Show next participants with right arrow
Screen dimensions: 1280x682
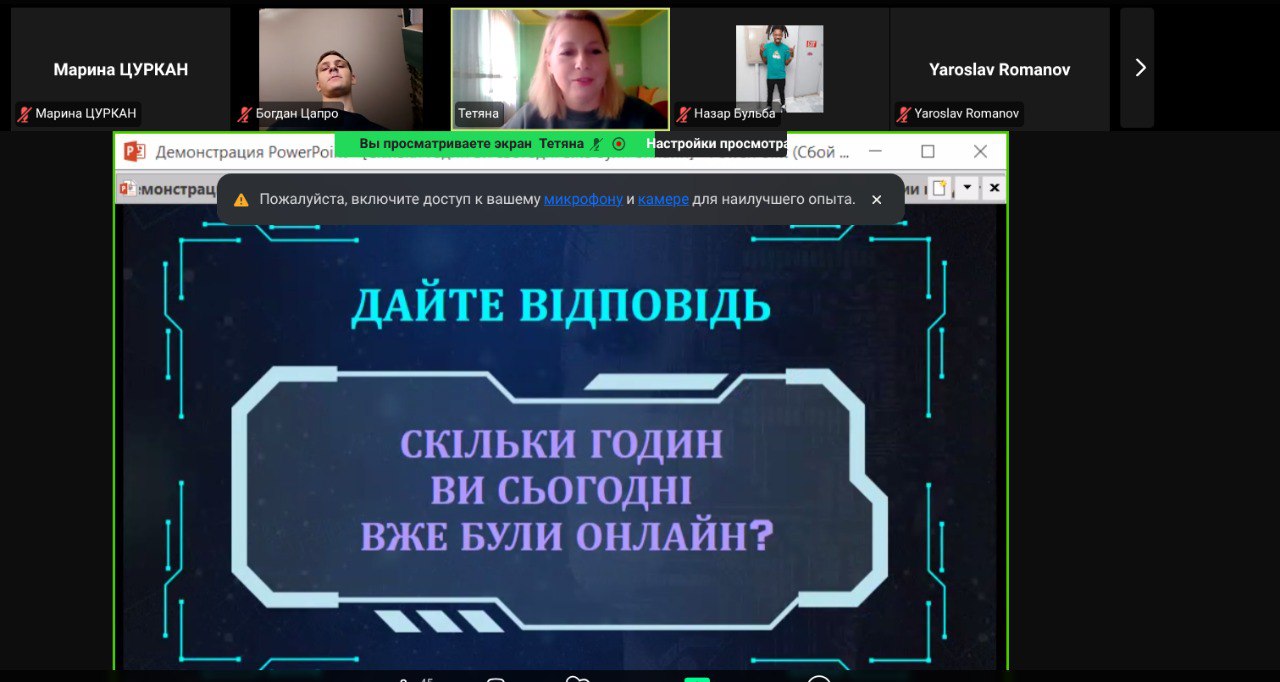coord(1138,68)
